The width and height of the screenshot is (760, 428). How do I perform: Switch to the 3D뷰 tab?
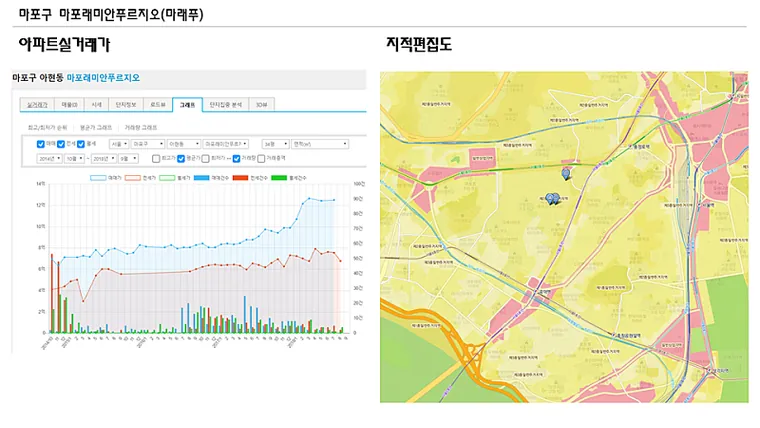pos(261,105)
